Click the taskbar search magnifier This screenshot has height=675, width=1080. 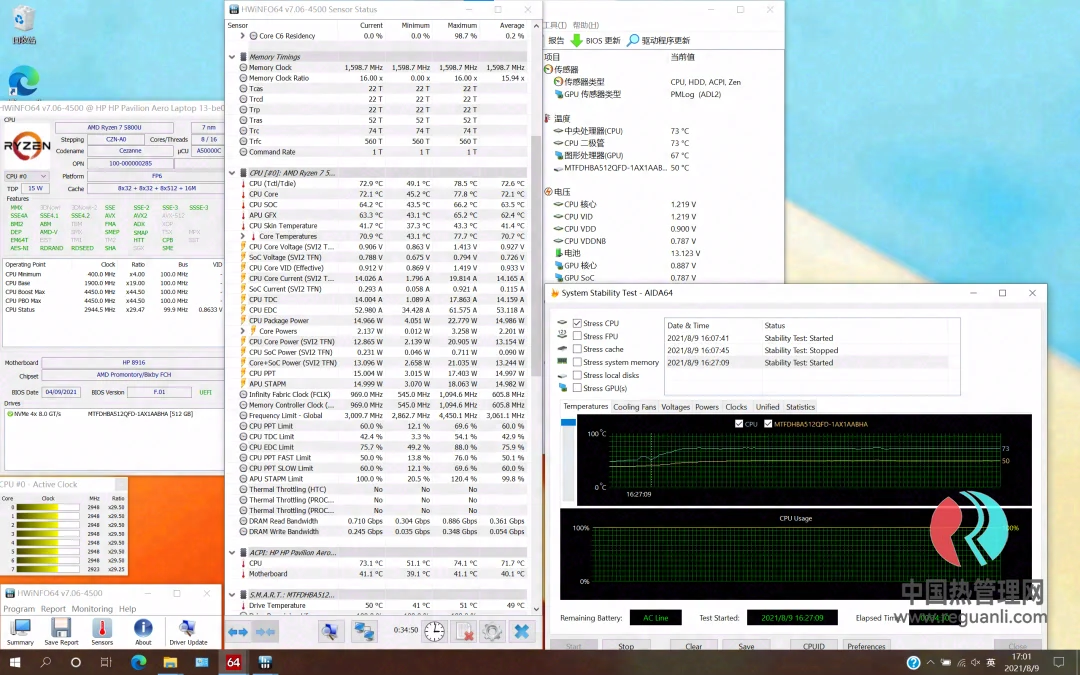click(x=45, y=663)
